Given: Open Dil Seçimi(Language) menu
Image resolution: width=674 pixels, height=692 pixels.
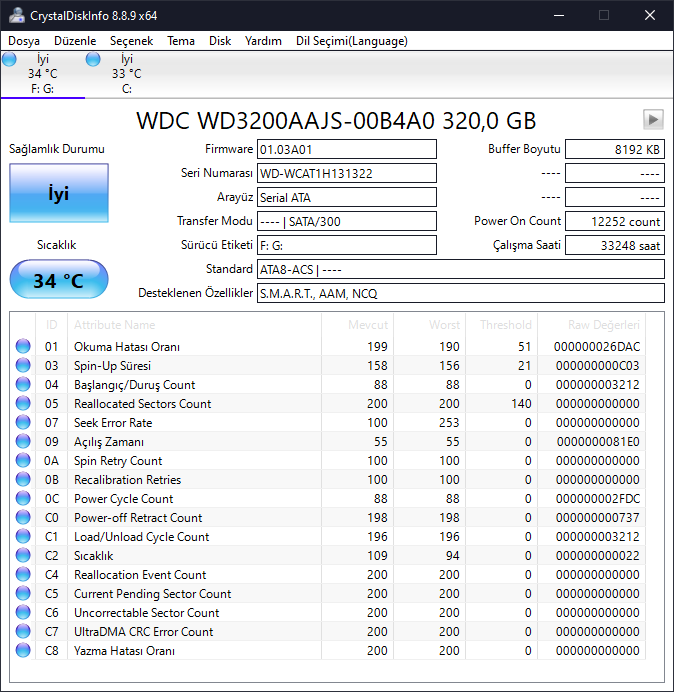Looking at the screenshot, I should point(351,41).
